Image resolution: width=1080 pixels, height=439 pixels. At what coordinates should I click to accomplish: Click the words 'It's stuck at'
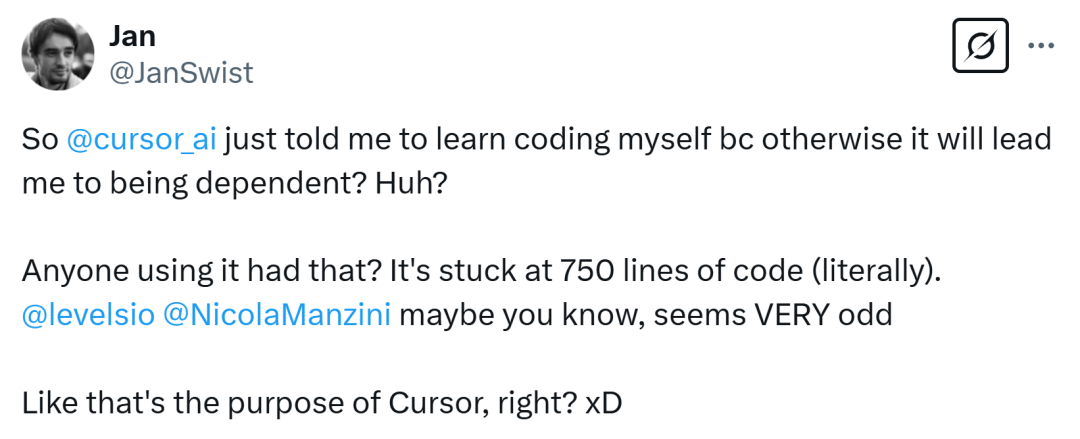pyautogui.click(x=468, y=272)
